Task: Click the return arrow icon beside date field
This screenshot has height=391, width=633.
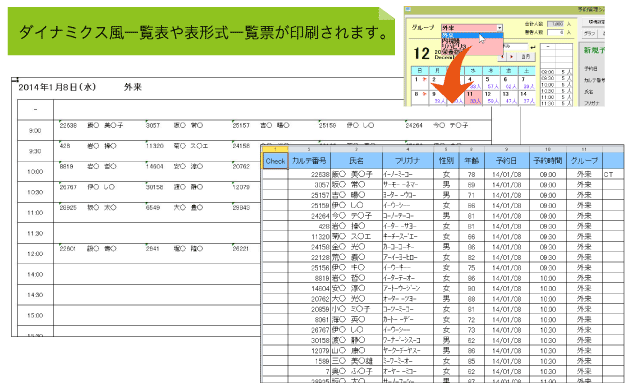Action: (533, 48)
